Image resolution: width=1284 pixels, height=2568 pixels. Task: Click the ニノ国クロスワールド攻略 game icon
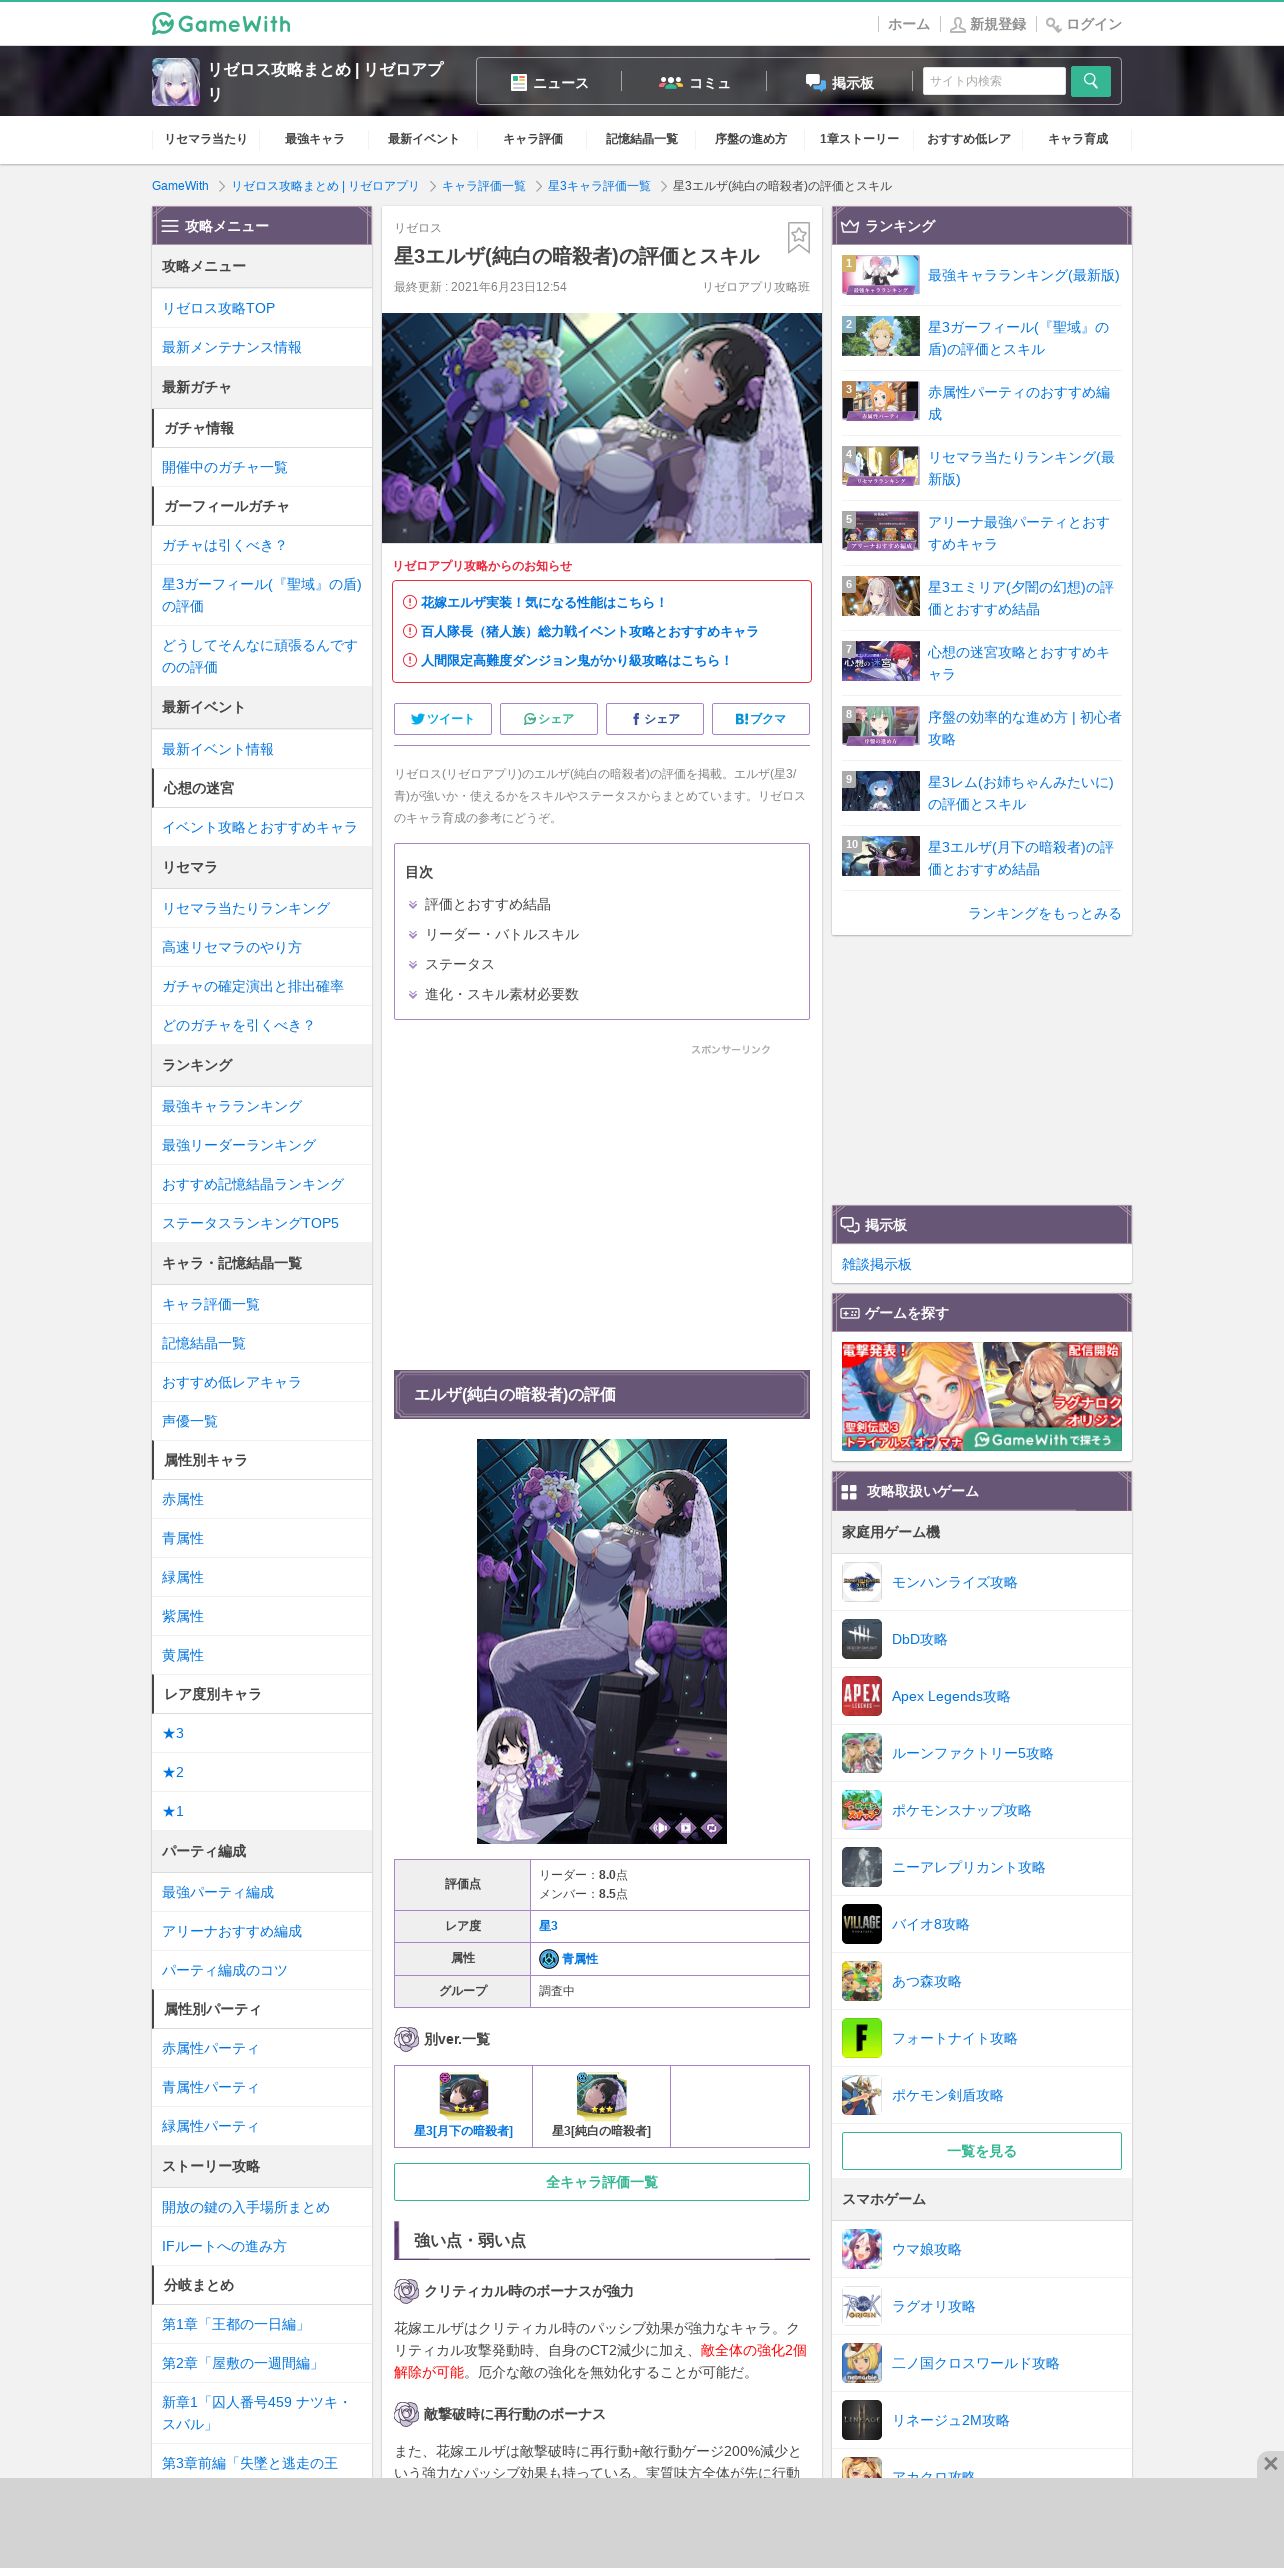[862, 2363]
